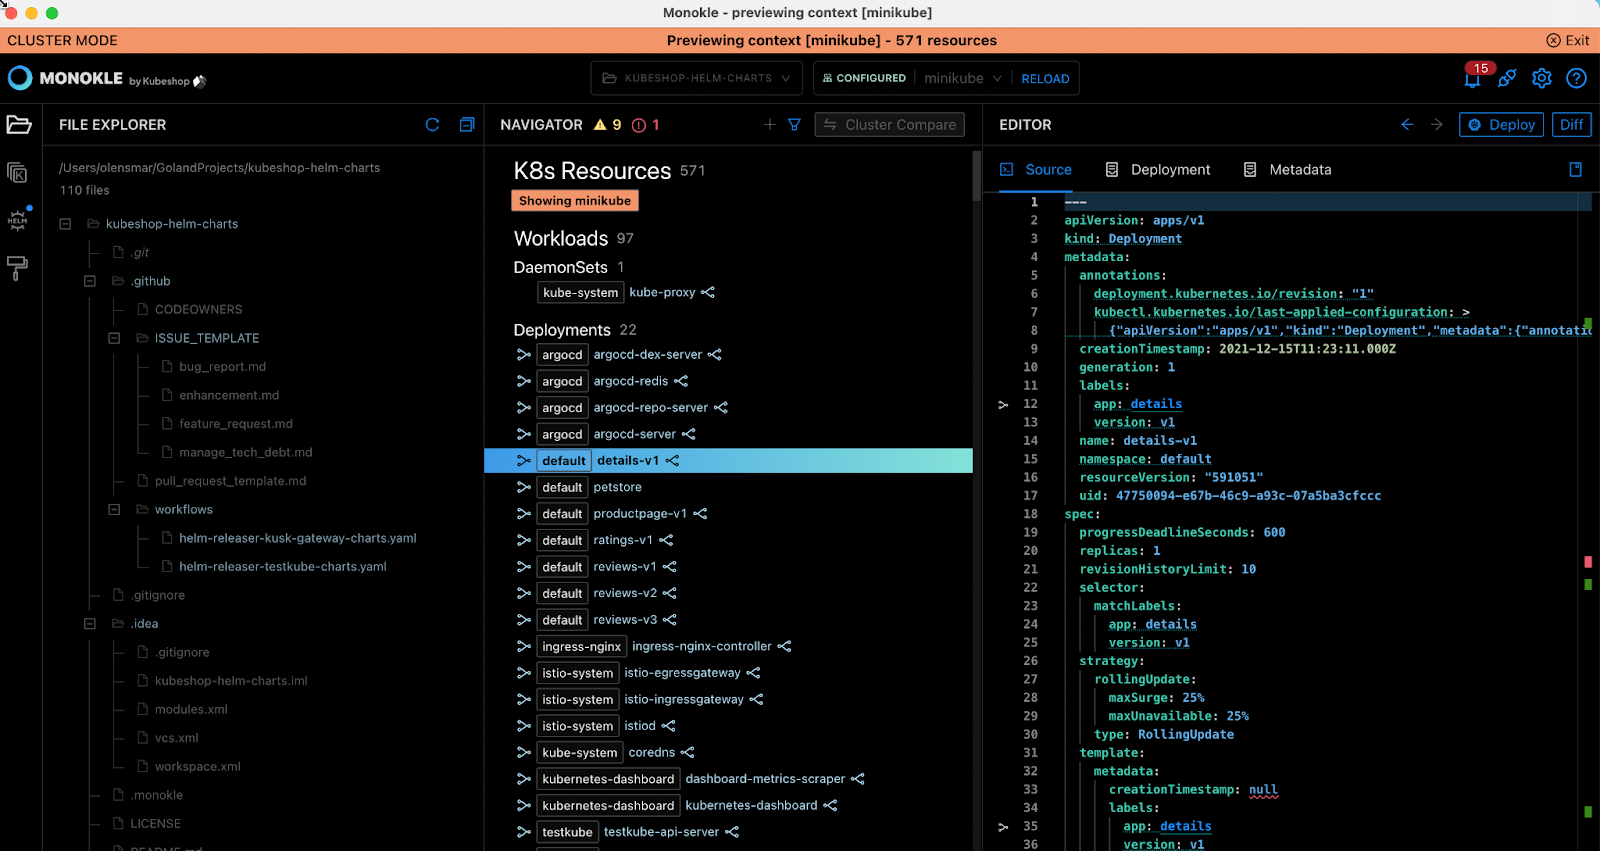1600x851 pixels.
Task: Open the plugins manager icon in header
Action: pyautogui.click(x=1507, y=78)
